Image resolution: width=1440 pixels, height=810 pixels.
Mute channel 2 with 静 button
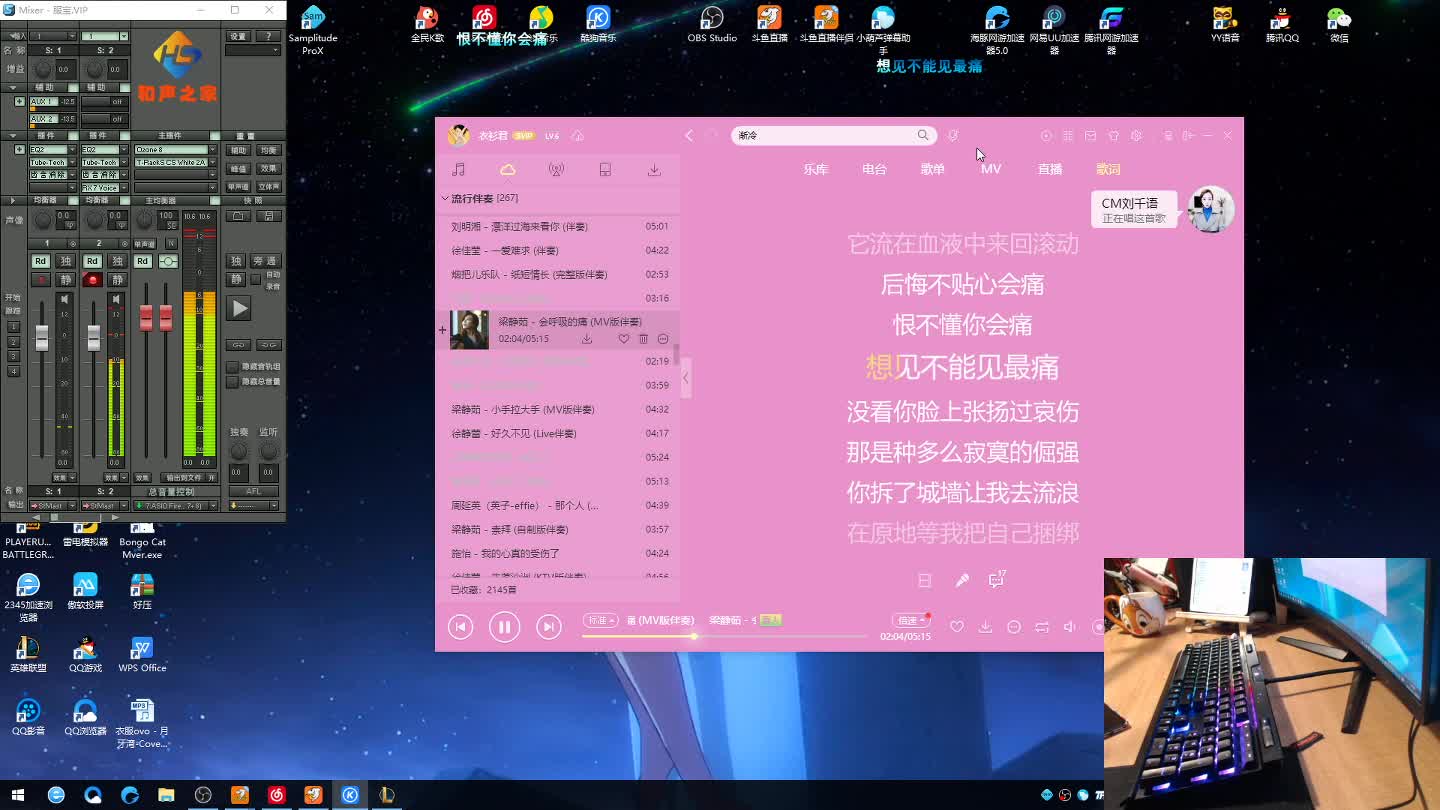[x=117, y=280]
